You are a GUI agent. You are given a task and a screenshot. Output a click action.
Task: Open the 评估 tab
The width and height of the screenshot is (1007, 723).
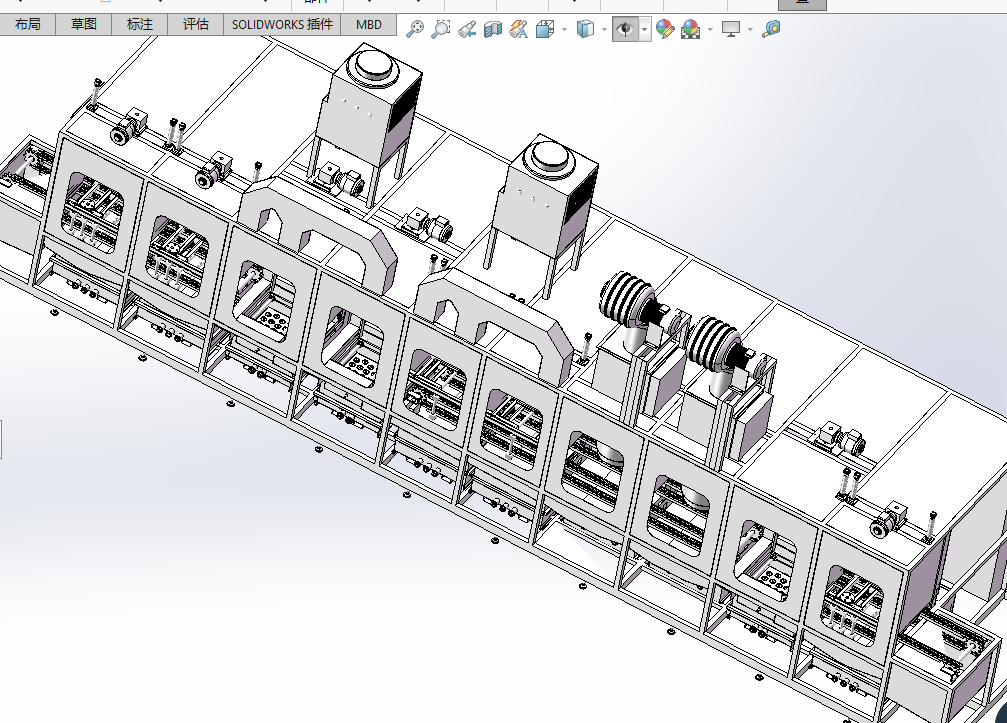tap(196, 24)
